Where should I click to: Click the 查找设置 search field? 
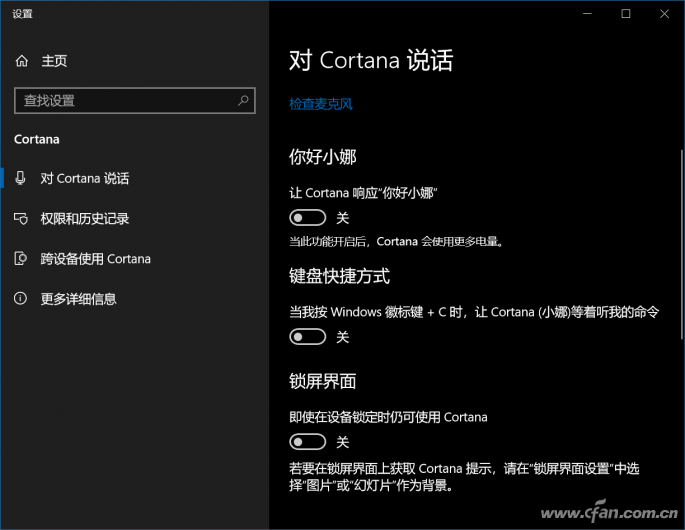point(135,100)
